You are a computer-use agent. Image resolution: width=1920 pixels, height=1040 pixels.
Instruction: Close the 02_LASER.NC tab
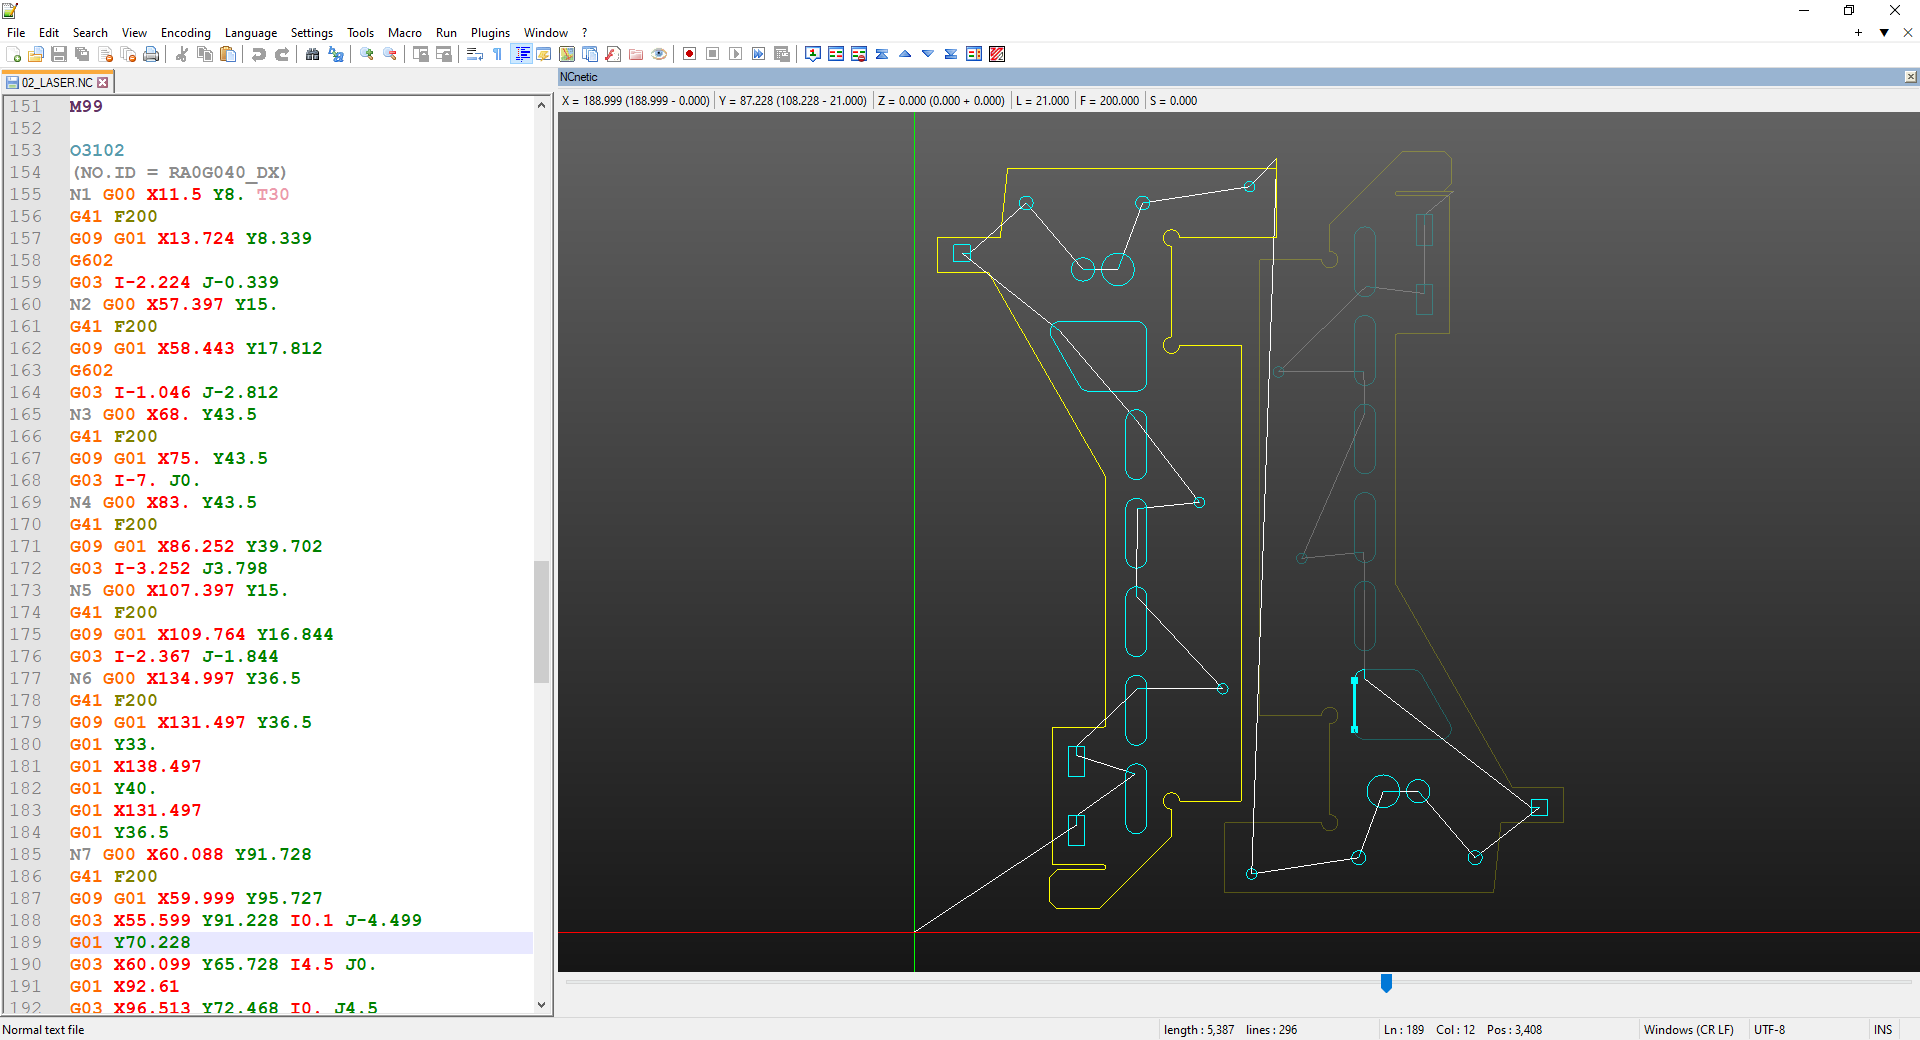point(103,83)
